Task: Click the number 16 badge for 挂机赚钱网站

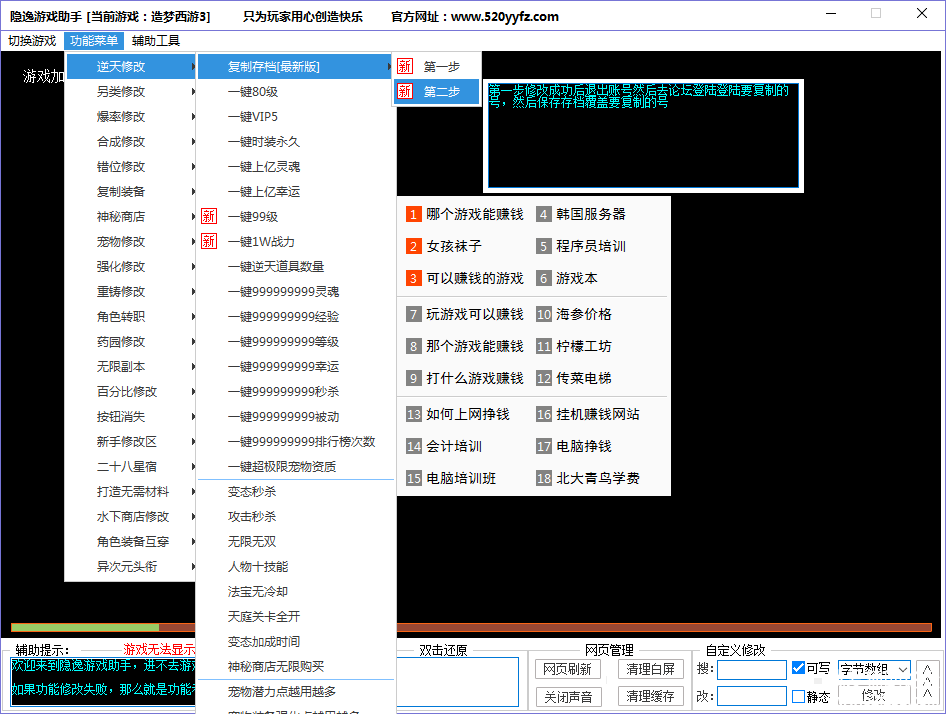Action: tap(544, 415)
